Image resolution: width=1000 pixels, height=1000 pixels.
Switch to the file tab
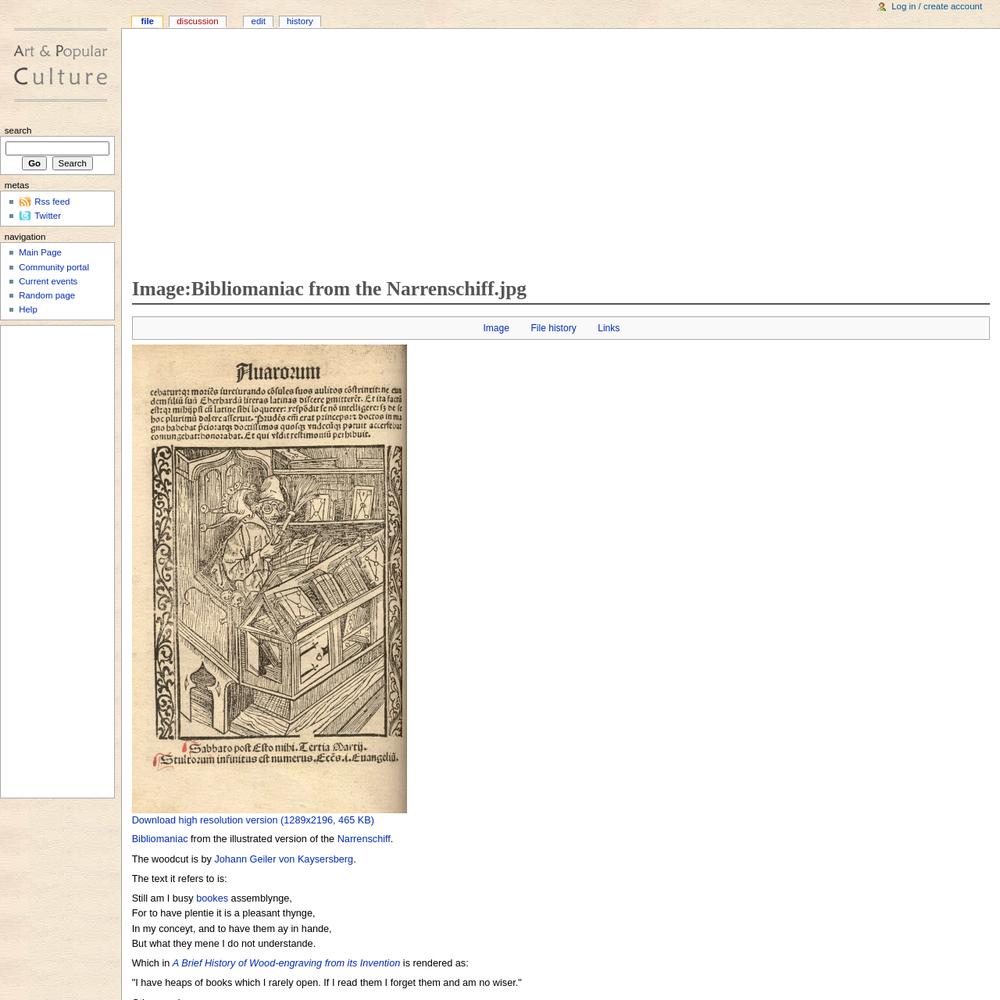point(147,21)
